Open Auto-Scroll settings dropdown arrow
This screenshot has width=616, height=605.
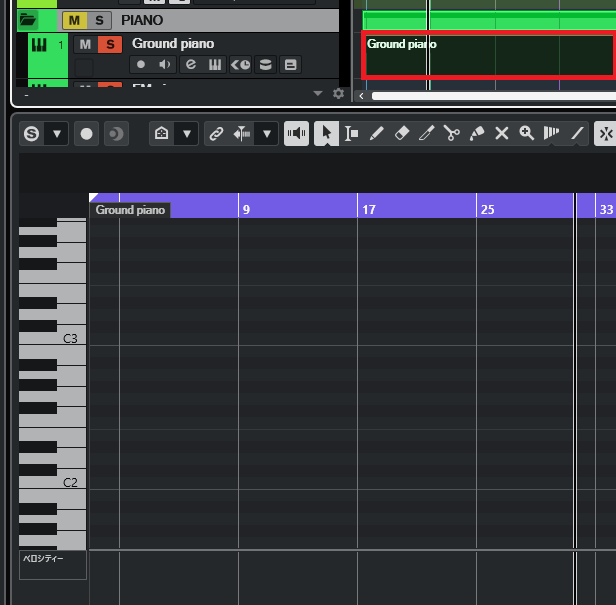pos(267,134)
